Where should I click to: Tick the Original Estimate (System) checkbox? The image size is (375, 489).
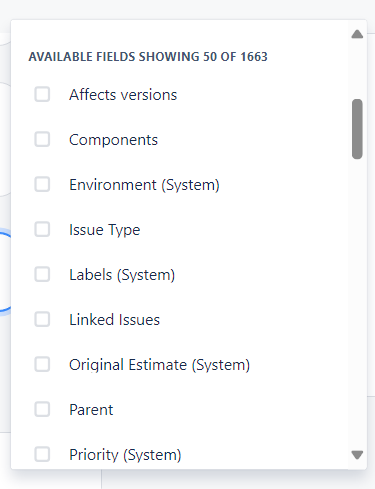pos(42,364)
